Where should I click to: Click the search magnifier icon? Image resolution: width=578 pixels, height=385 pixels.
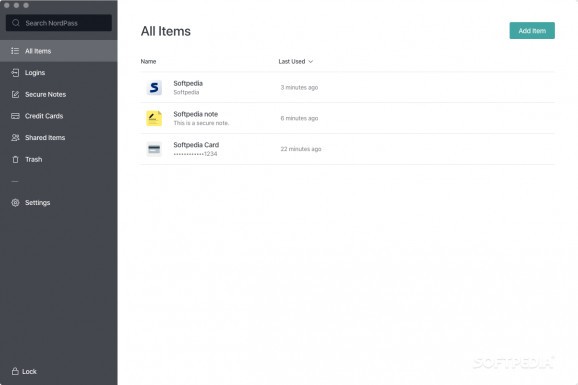[15, 23]
